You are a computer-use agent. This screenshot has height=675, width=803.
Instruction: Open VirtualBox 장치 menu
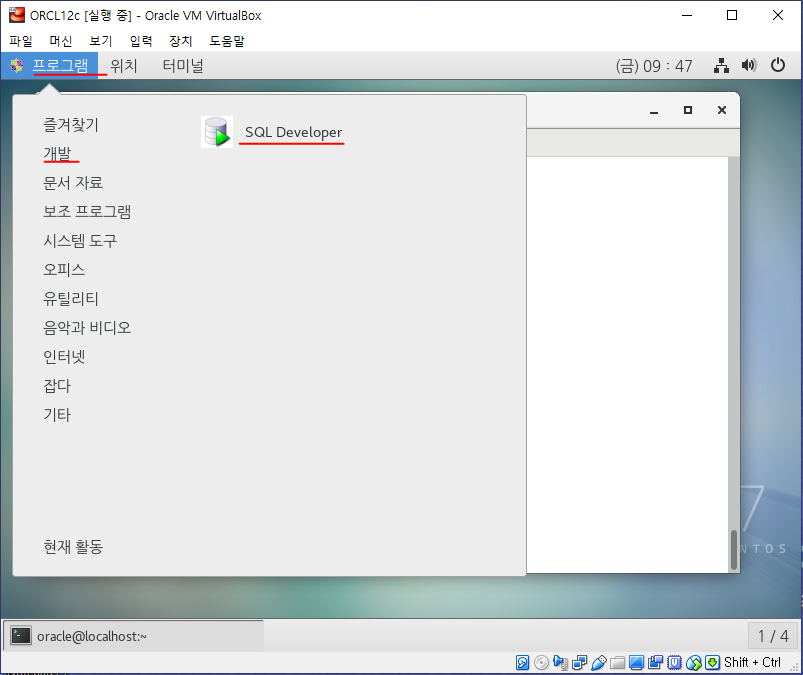[181, 41]
